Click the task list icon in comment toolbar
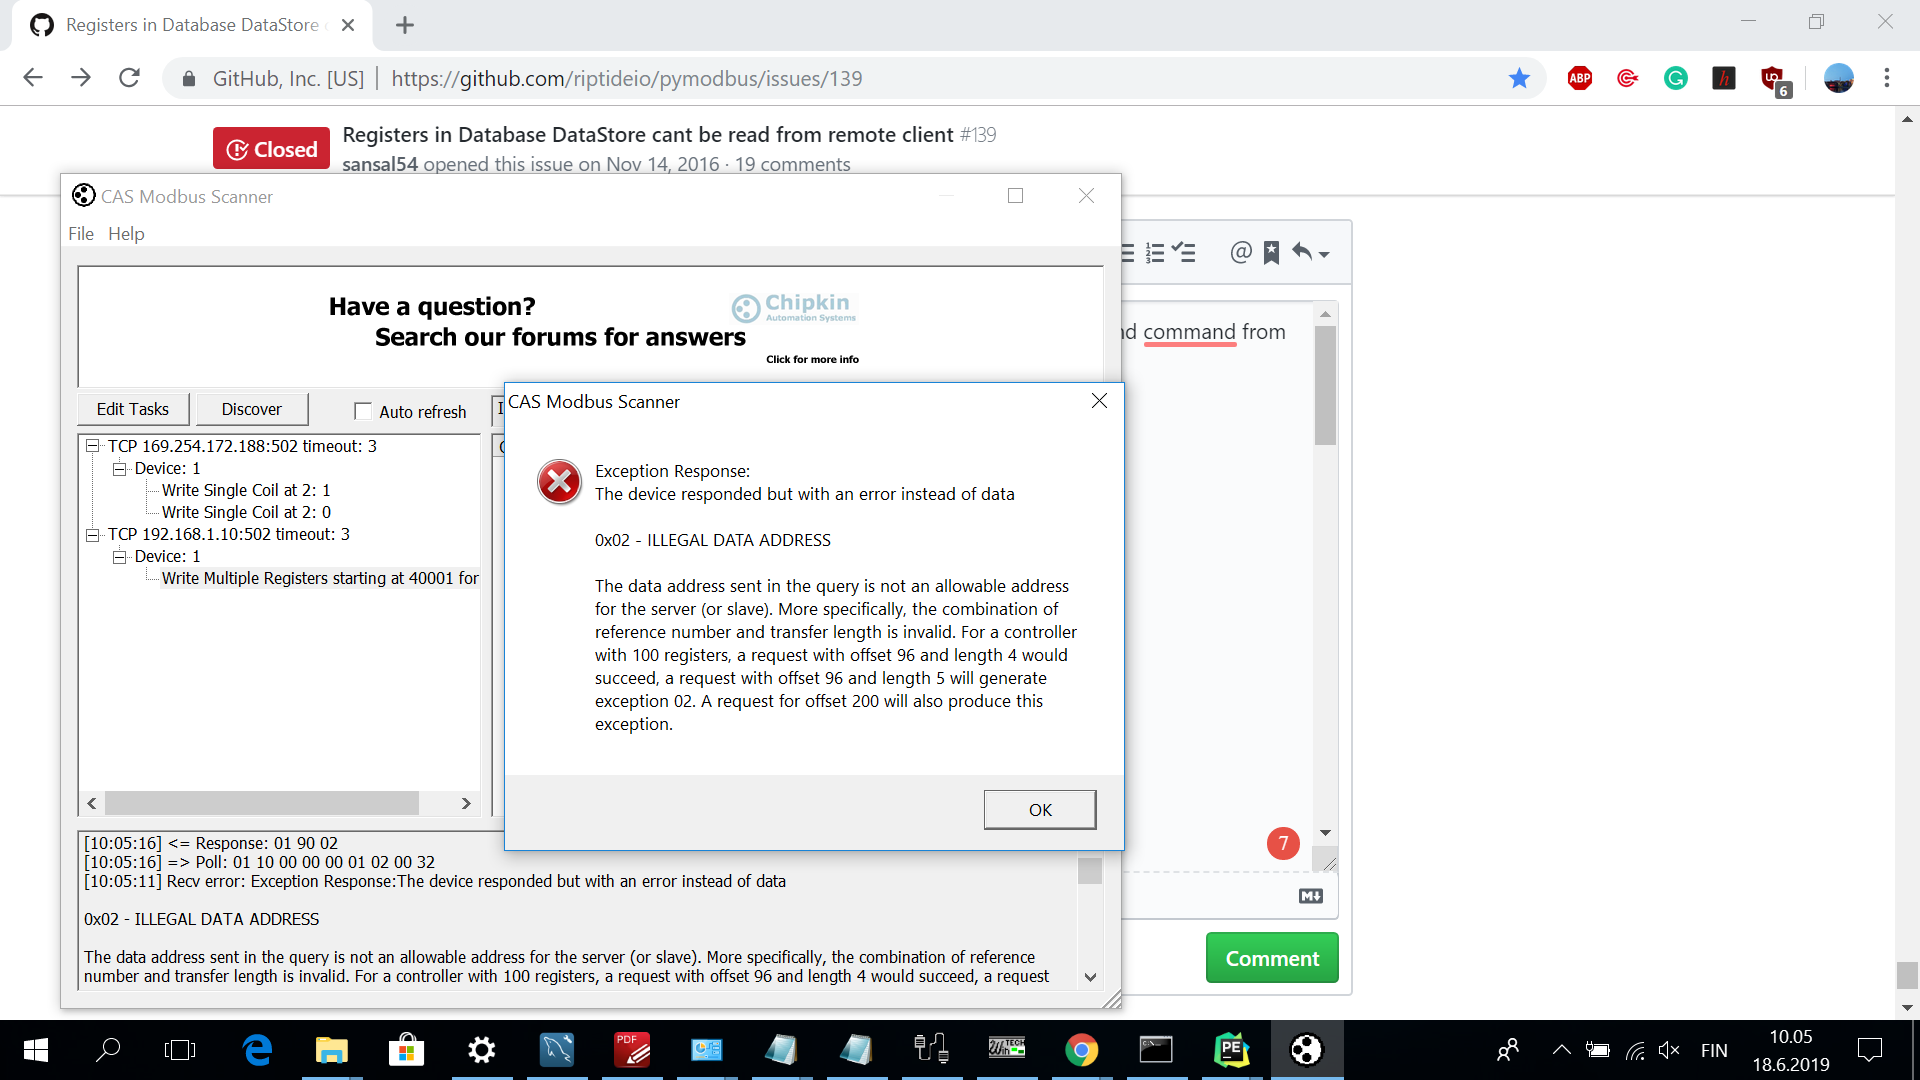This screenshot has height=1080, width=1920. click(1184, 252)
